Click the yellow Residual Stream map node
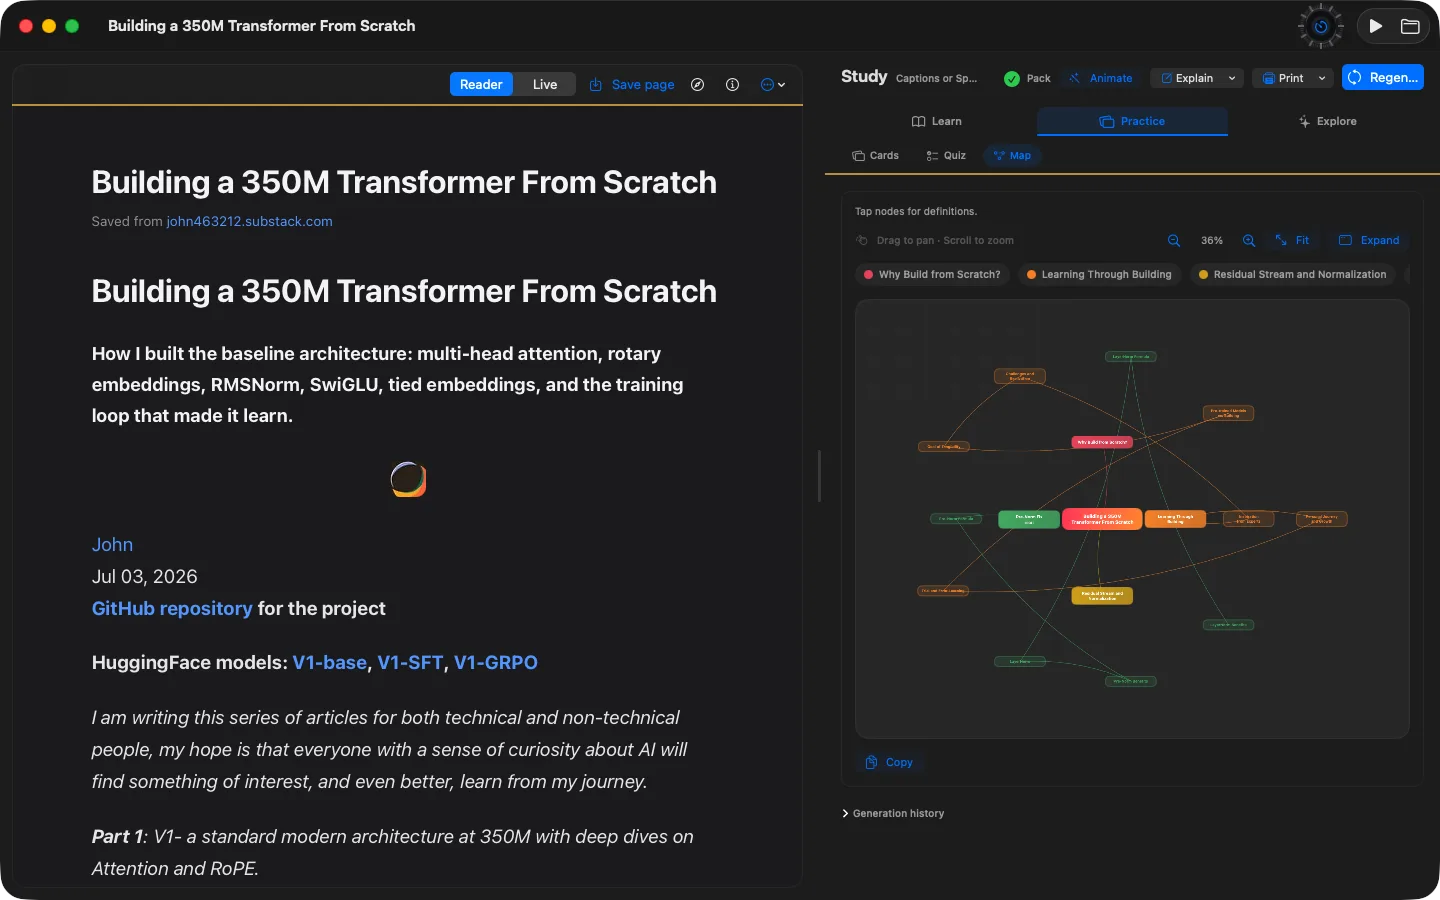This screenshot has height=900, width=1440. pyautogui.click(x=1102, y=596)
